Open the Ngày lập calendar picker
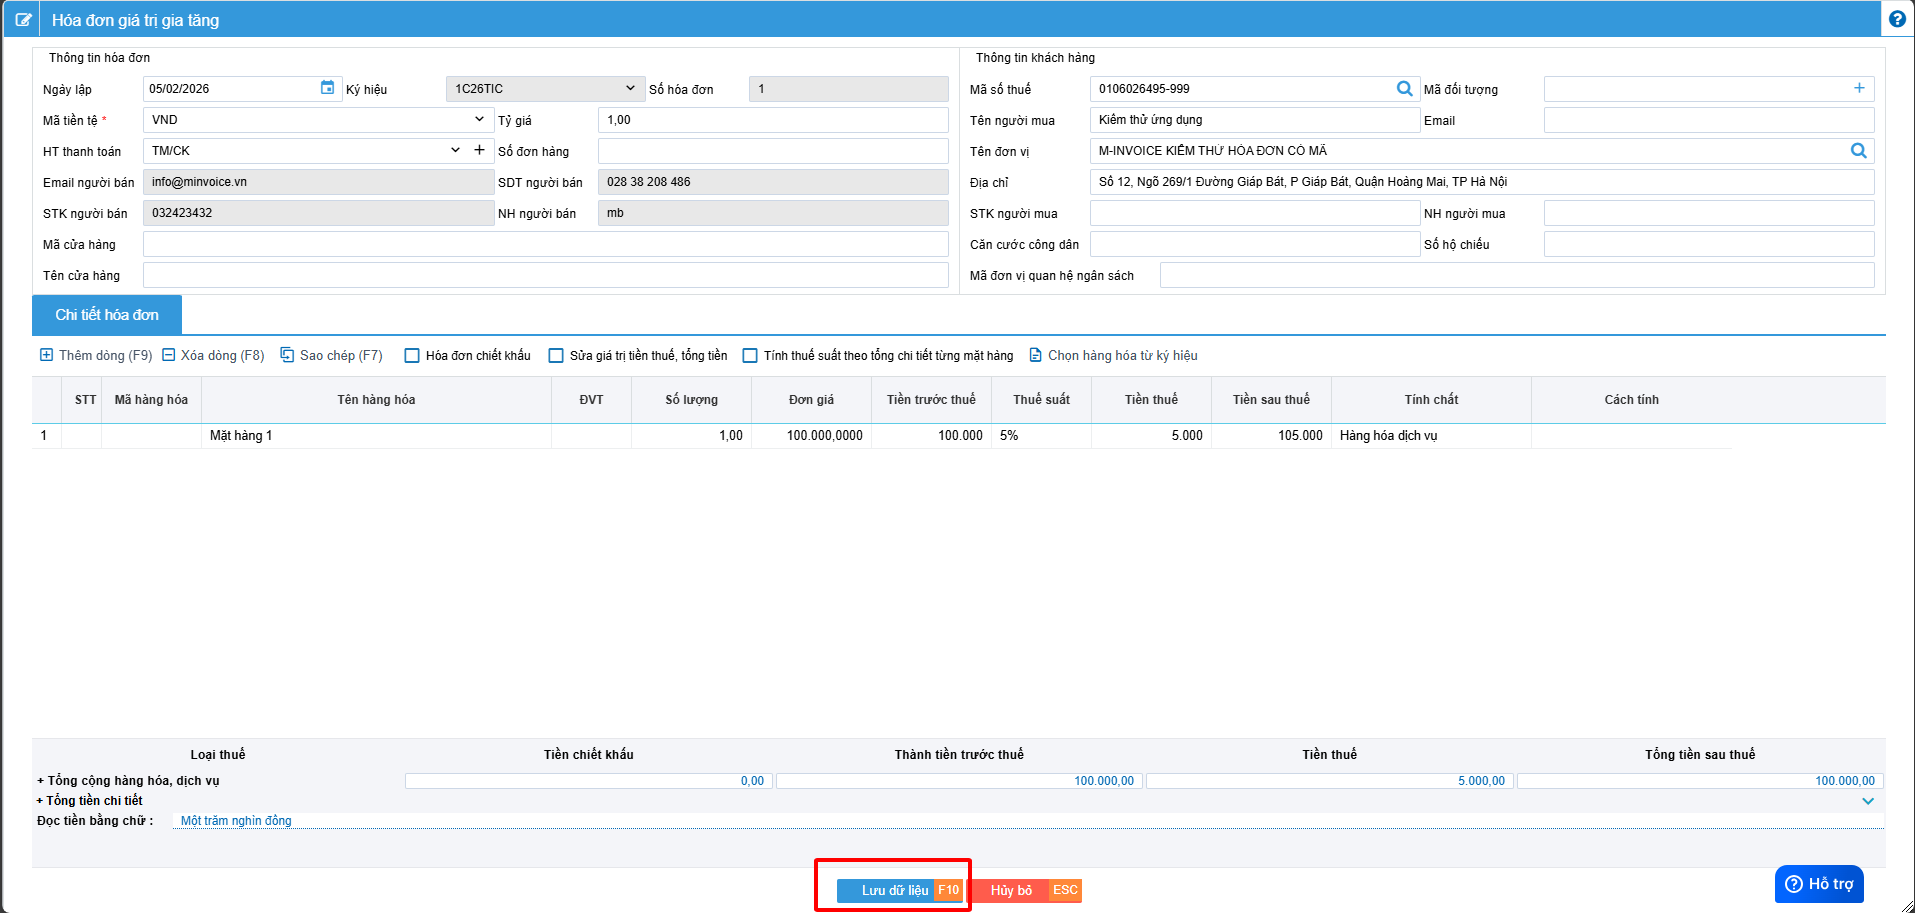Viewport: 1915px width, 913px height. pos(327,88)
